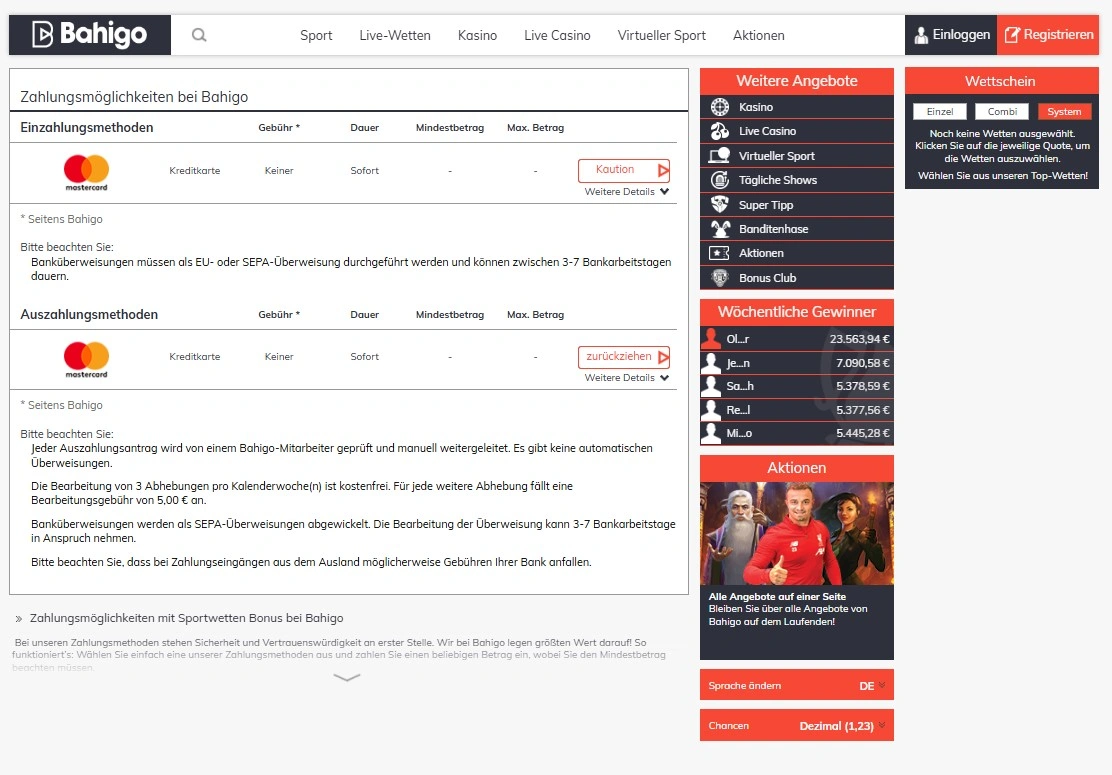Select the Kasino roulette icon in sidebar
This screenshot has height=775, width=1112.
point(720,107)
